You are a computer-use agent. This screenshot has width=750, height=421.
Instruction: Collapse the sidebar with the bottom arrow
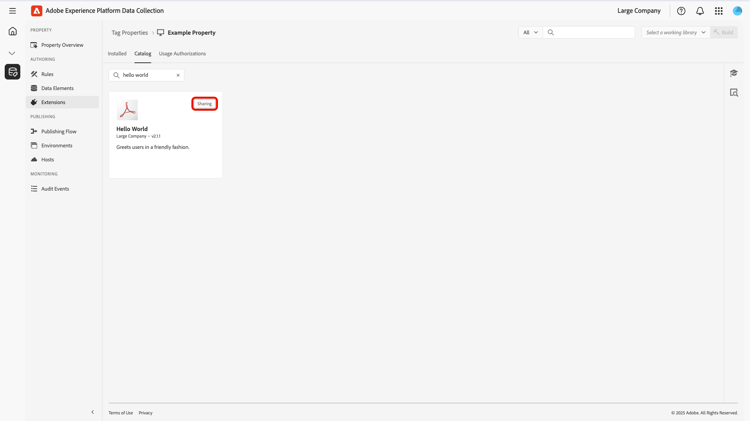[x=93, y=412]
